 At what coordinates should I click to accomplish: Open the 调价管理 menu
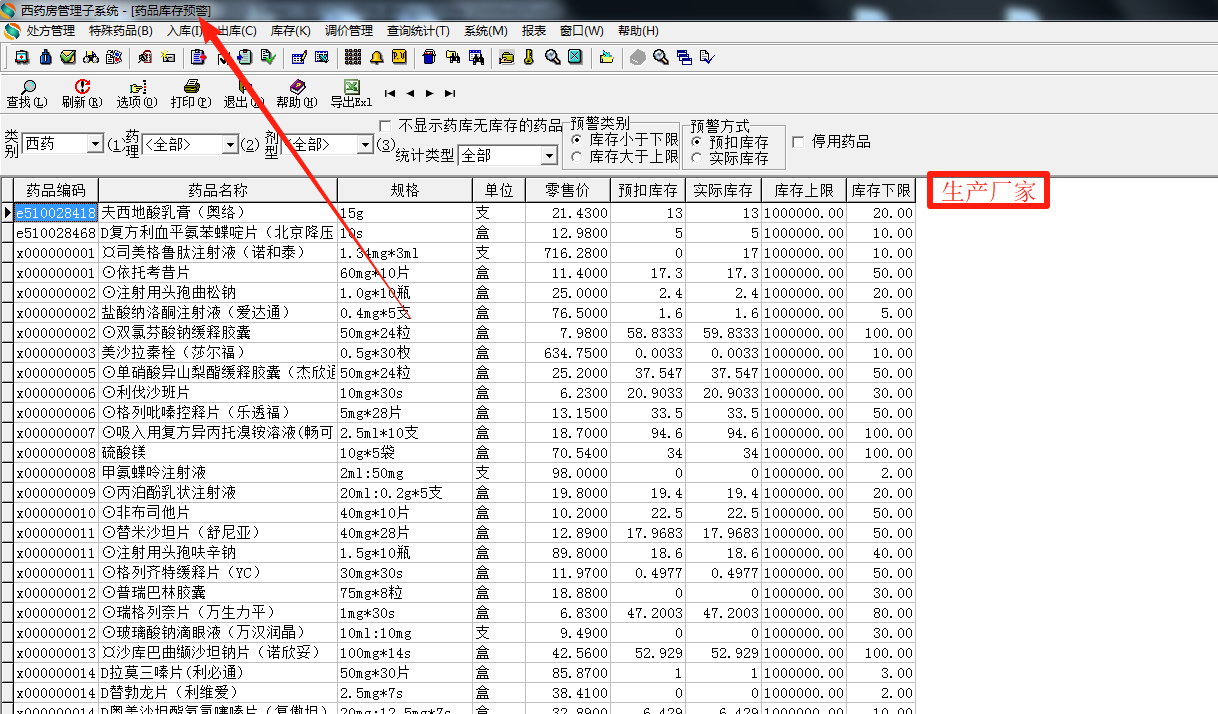(349, 31)
